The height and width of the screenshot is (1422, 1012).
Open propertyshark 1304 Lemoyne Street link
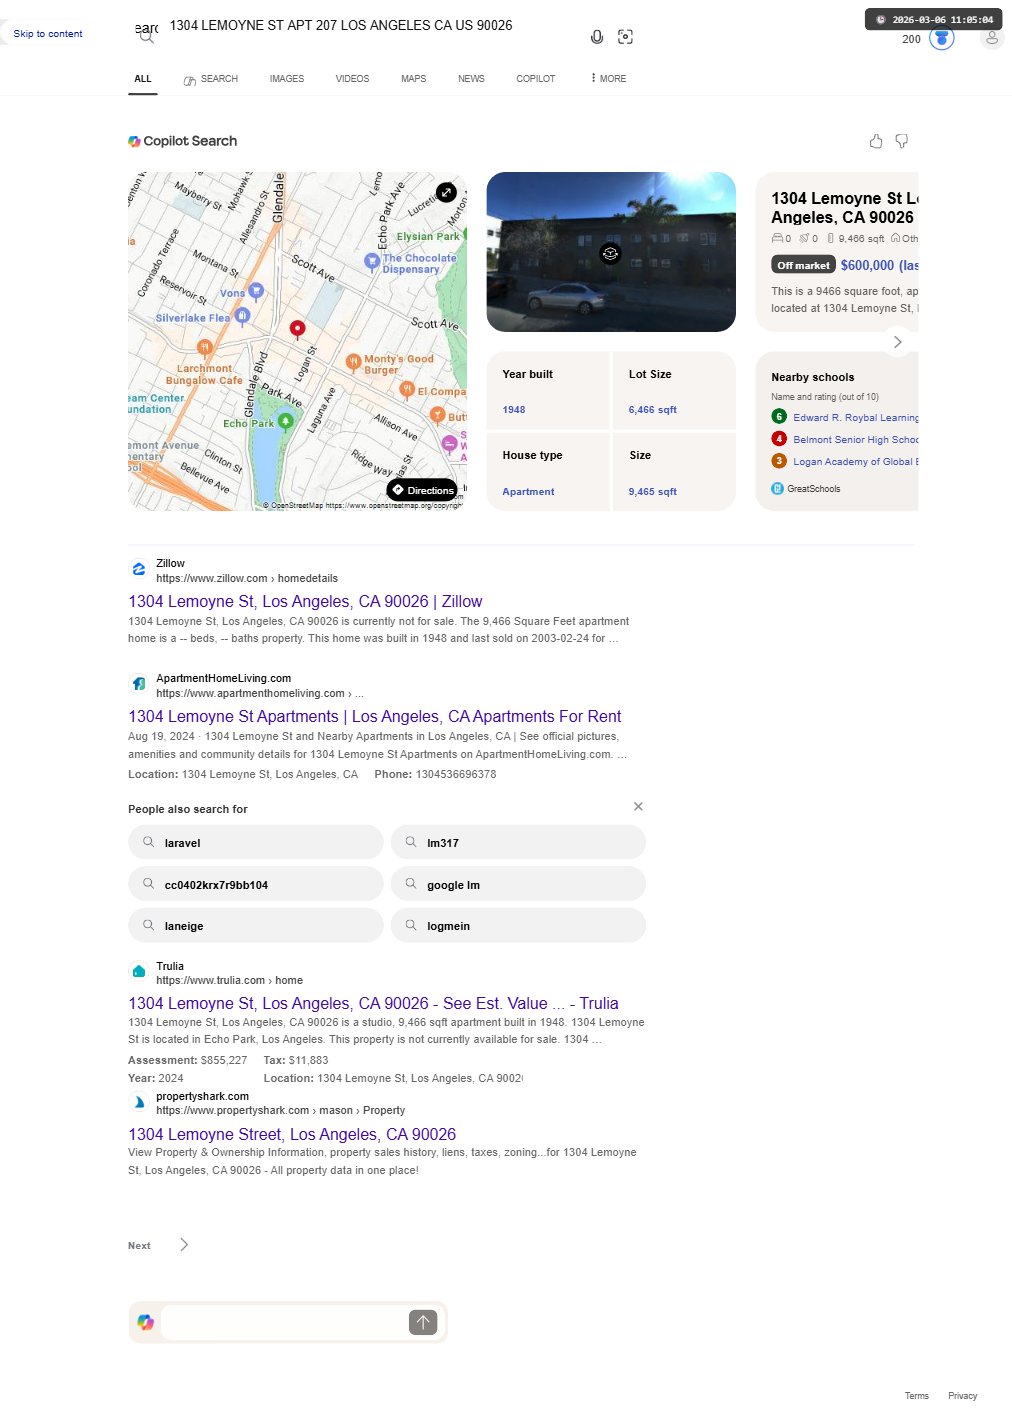(292, 1134)
